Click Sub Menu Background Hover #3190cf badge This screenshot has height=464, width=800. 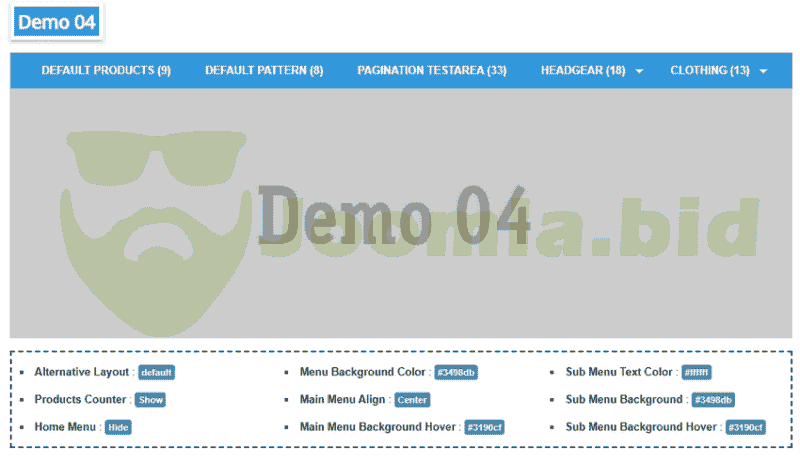(x=745, y=427)
